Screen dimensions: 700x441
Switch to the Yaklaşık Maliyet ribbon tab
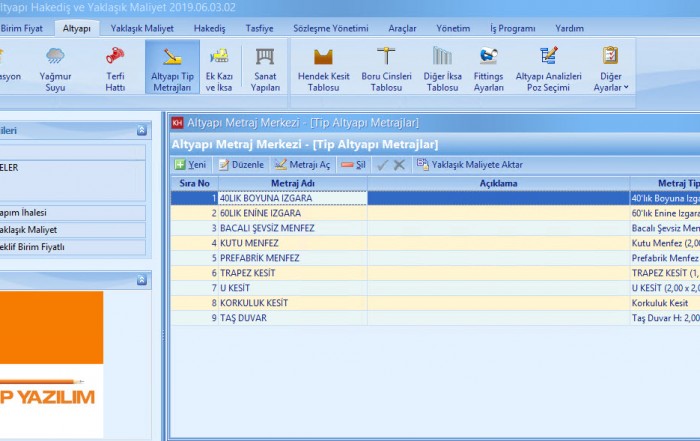pyautogui.click(x=142, y=28)
